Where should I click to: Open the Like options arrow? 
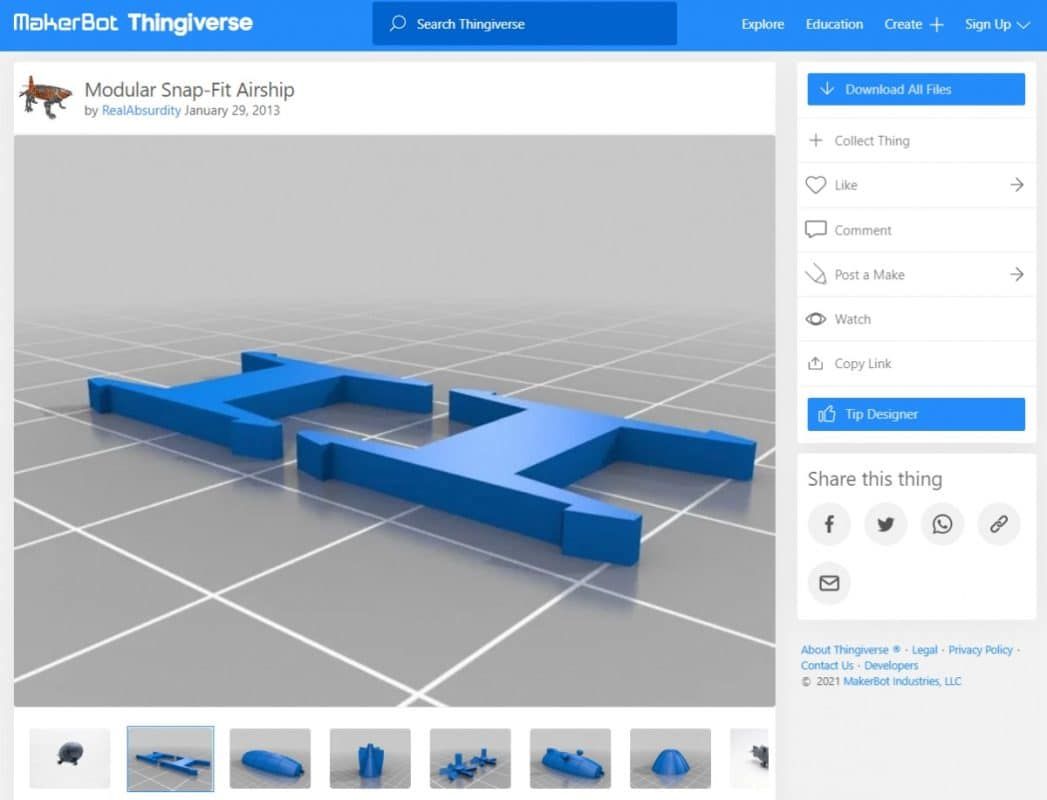pos(1016,185)
